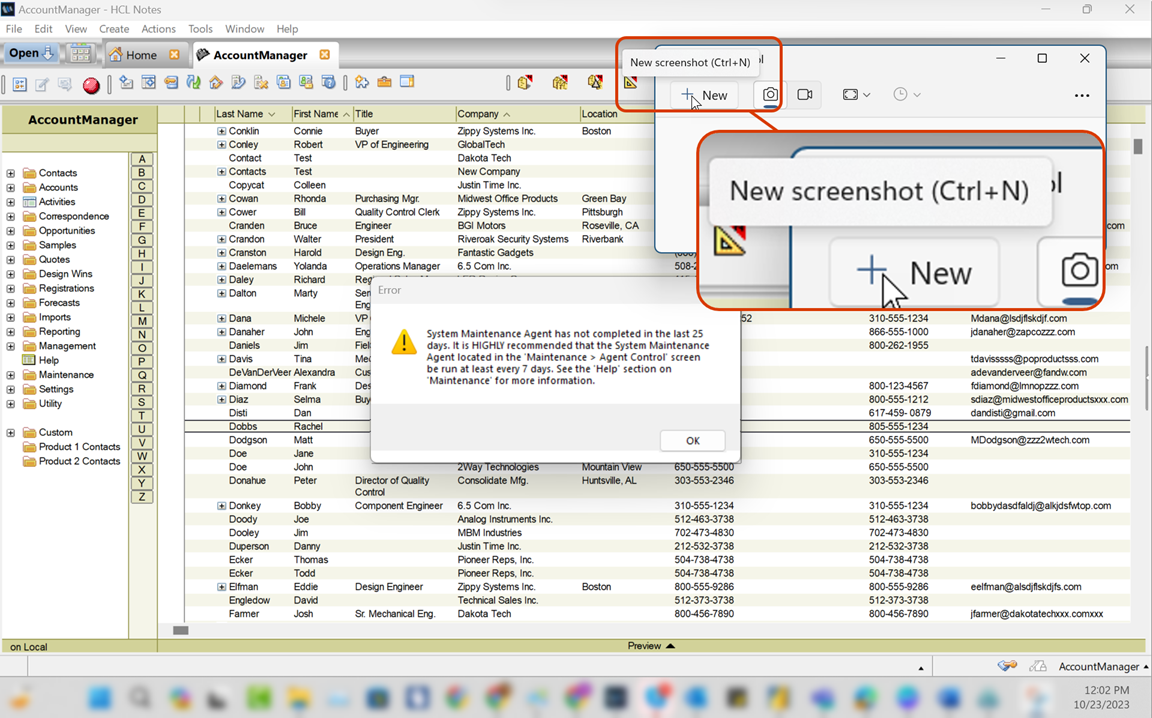Click the New screenshot button
The width and height of the screenshot is (1152, 718).
point(704,95)
